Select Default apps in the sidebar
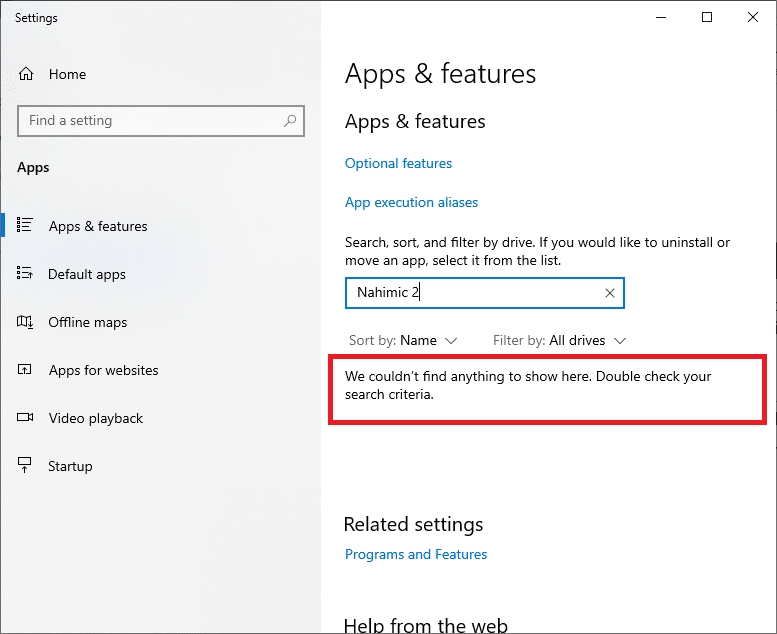Viewport: 777px width, 634px height. [87, 274]
